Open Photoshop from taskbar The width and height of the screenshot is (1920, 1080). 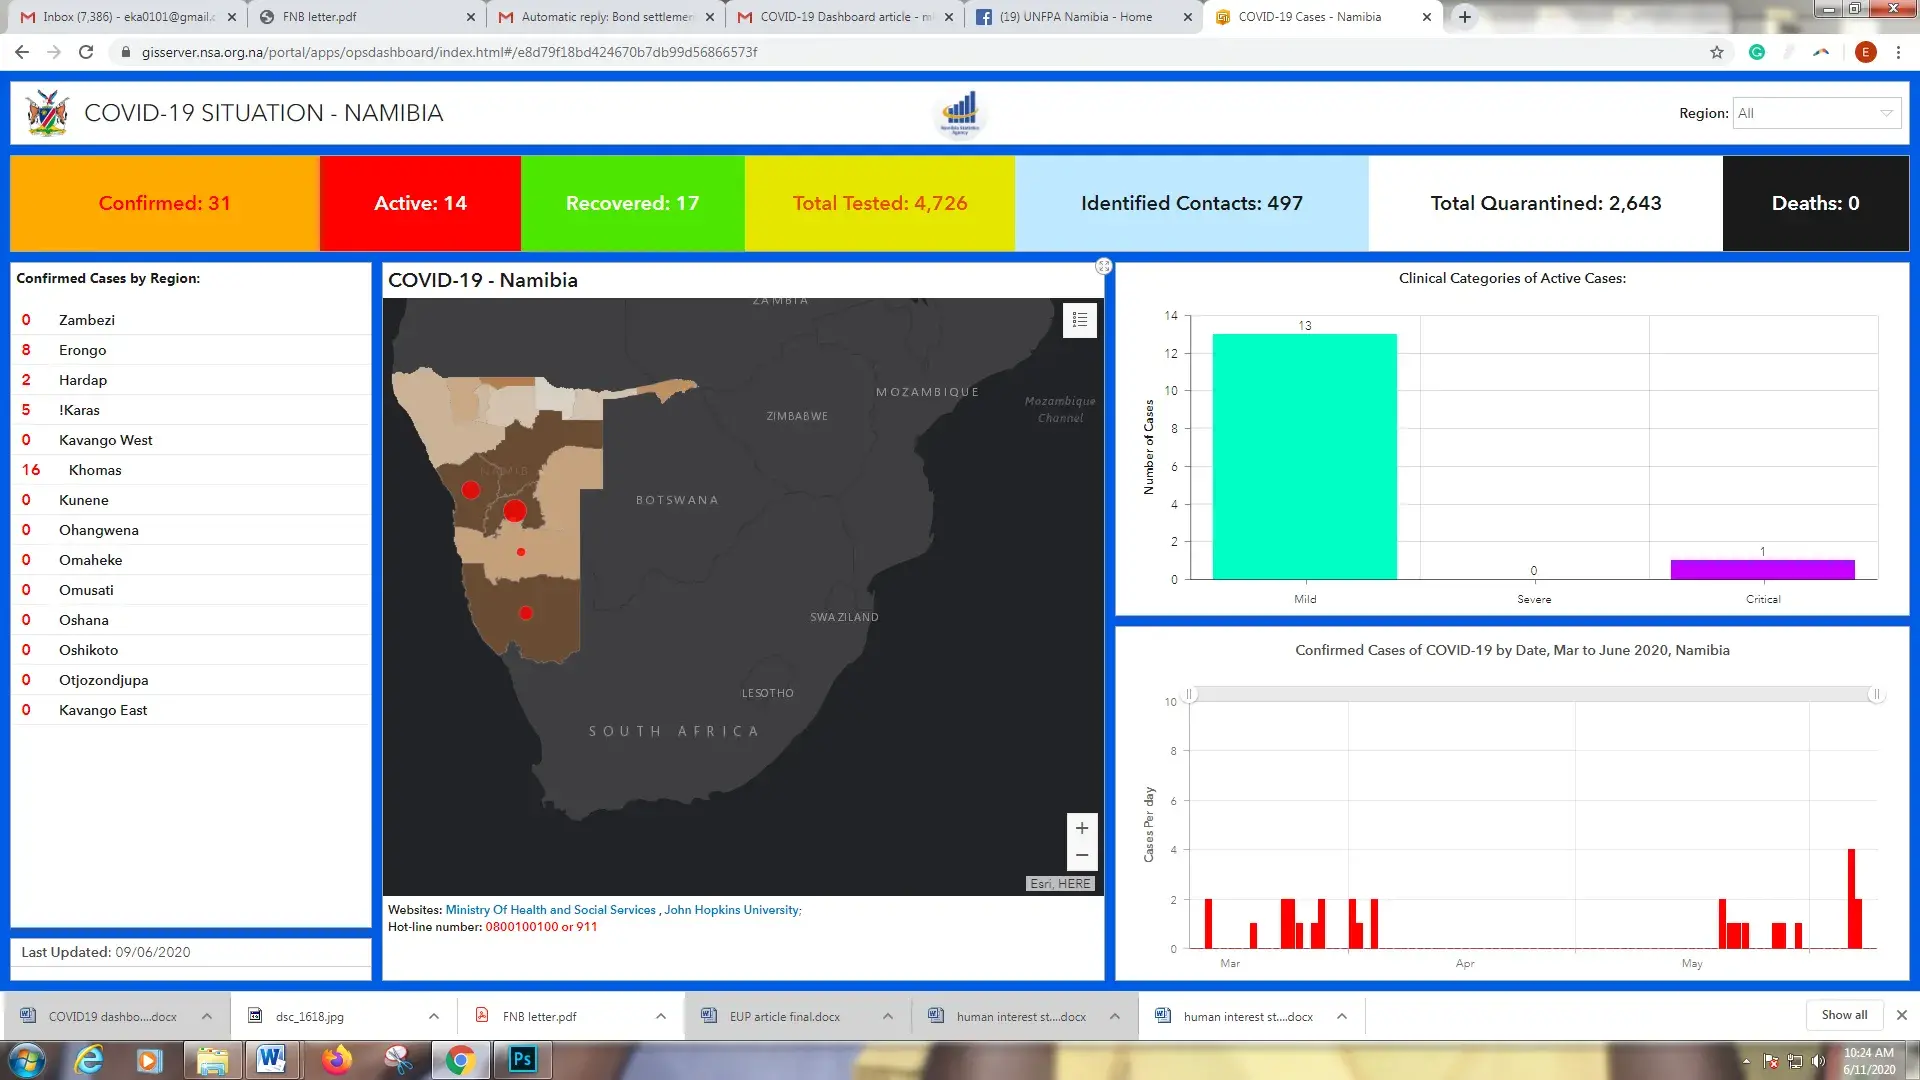(522, 1060)
